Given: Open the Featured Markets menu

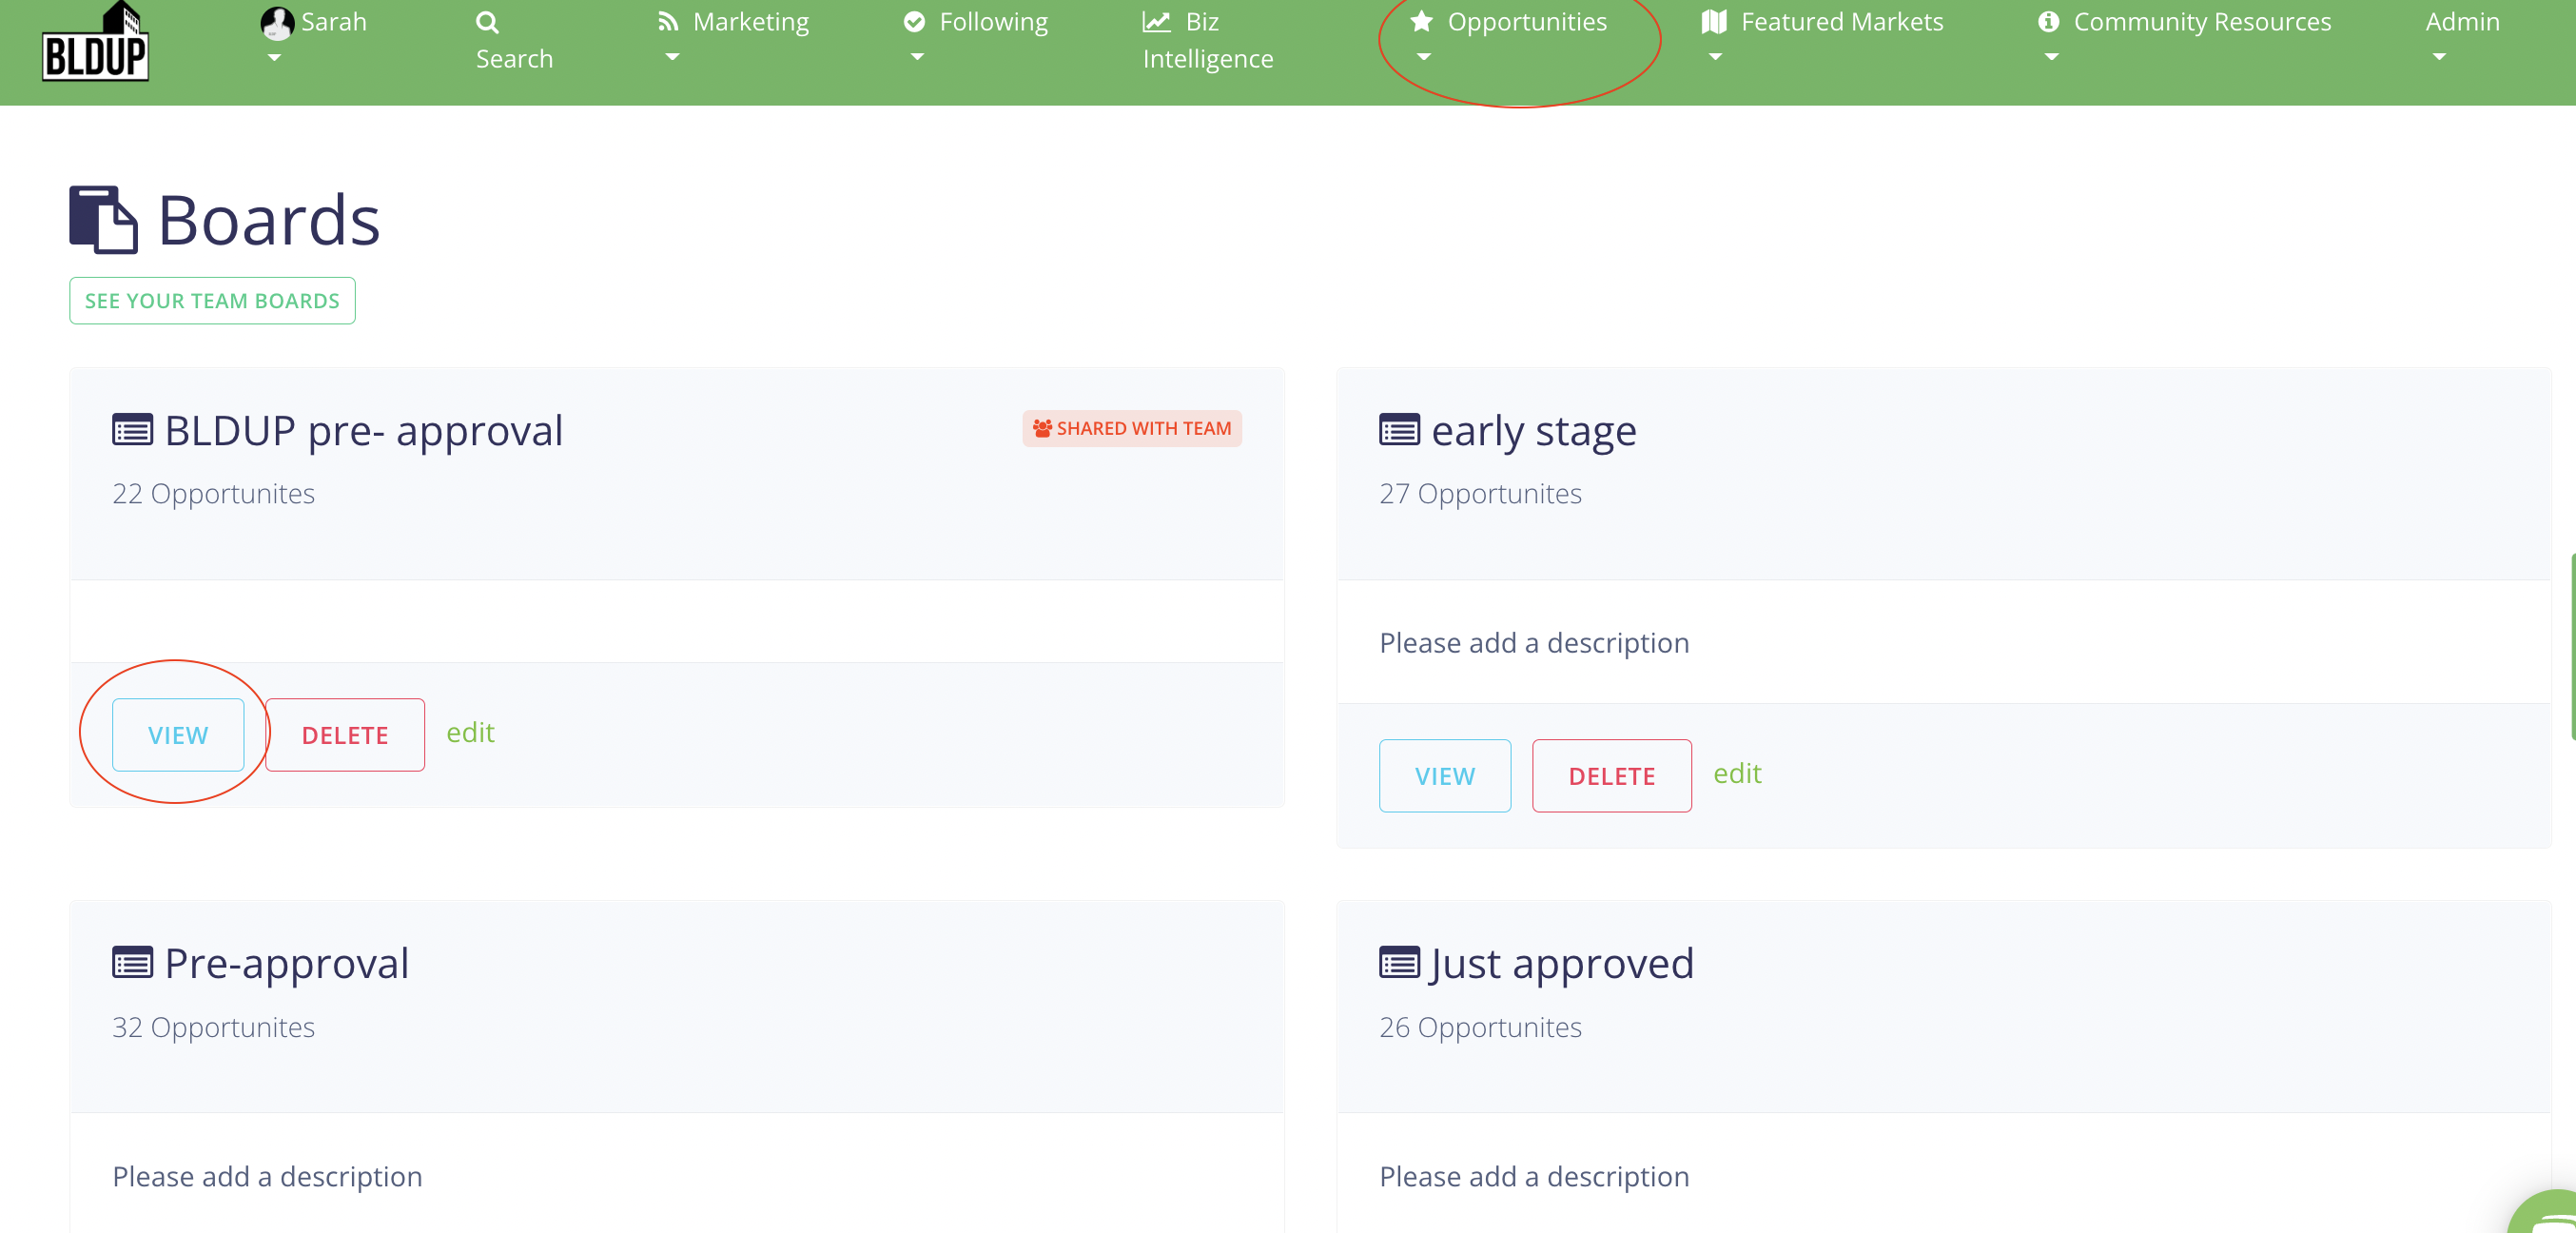Looking at the screenshot, I should [1841, 22].
